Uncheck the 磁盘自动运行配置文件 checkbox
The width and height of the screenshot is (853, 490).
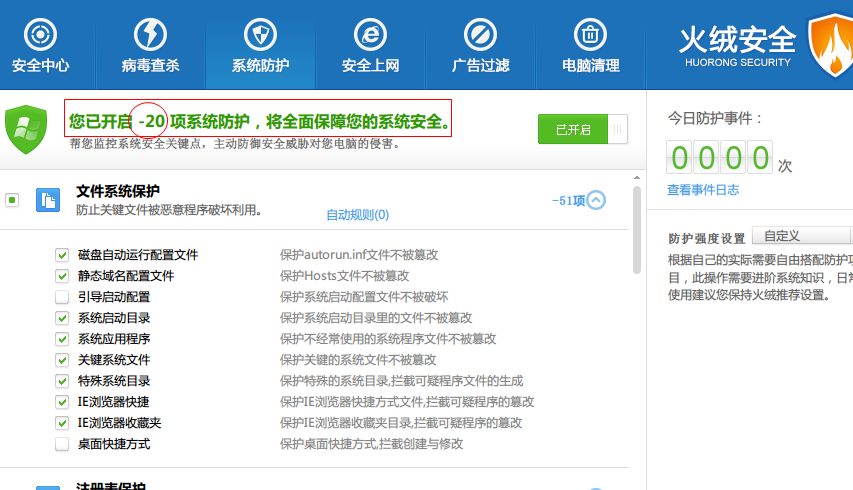click(62, 255)
